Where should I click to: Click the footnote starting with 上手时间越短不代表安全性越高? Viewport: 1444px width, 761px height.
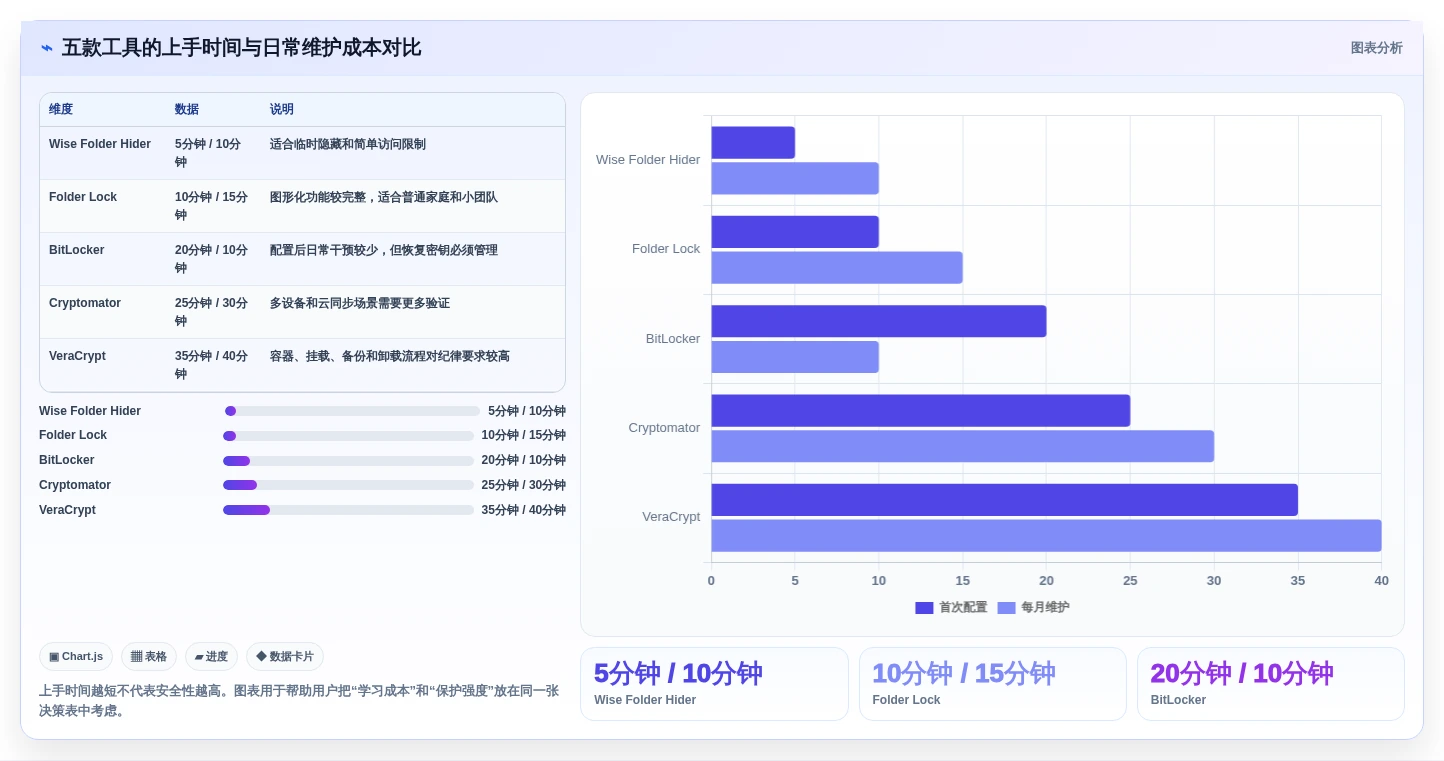[x=299, y=701]
